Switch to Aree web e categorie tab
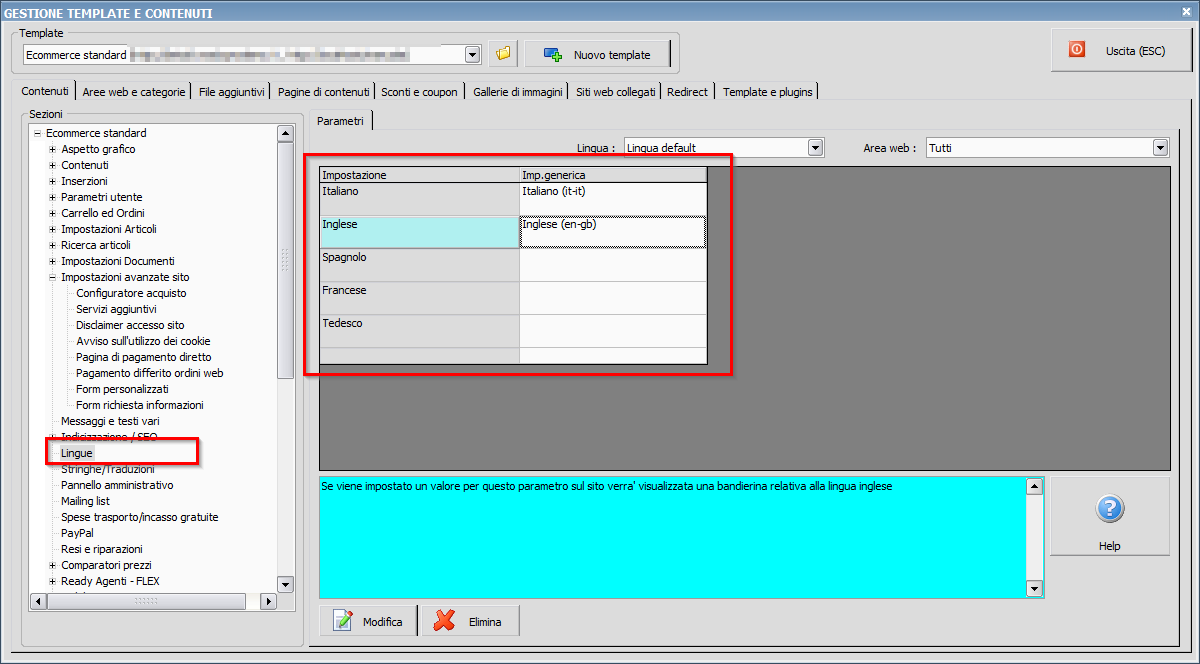 [134, 91]
